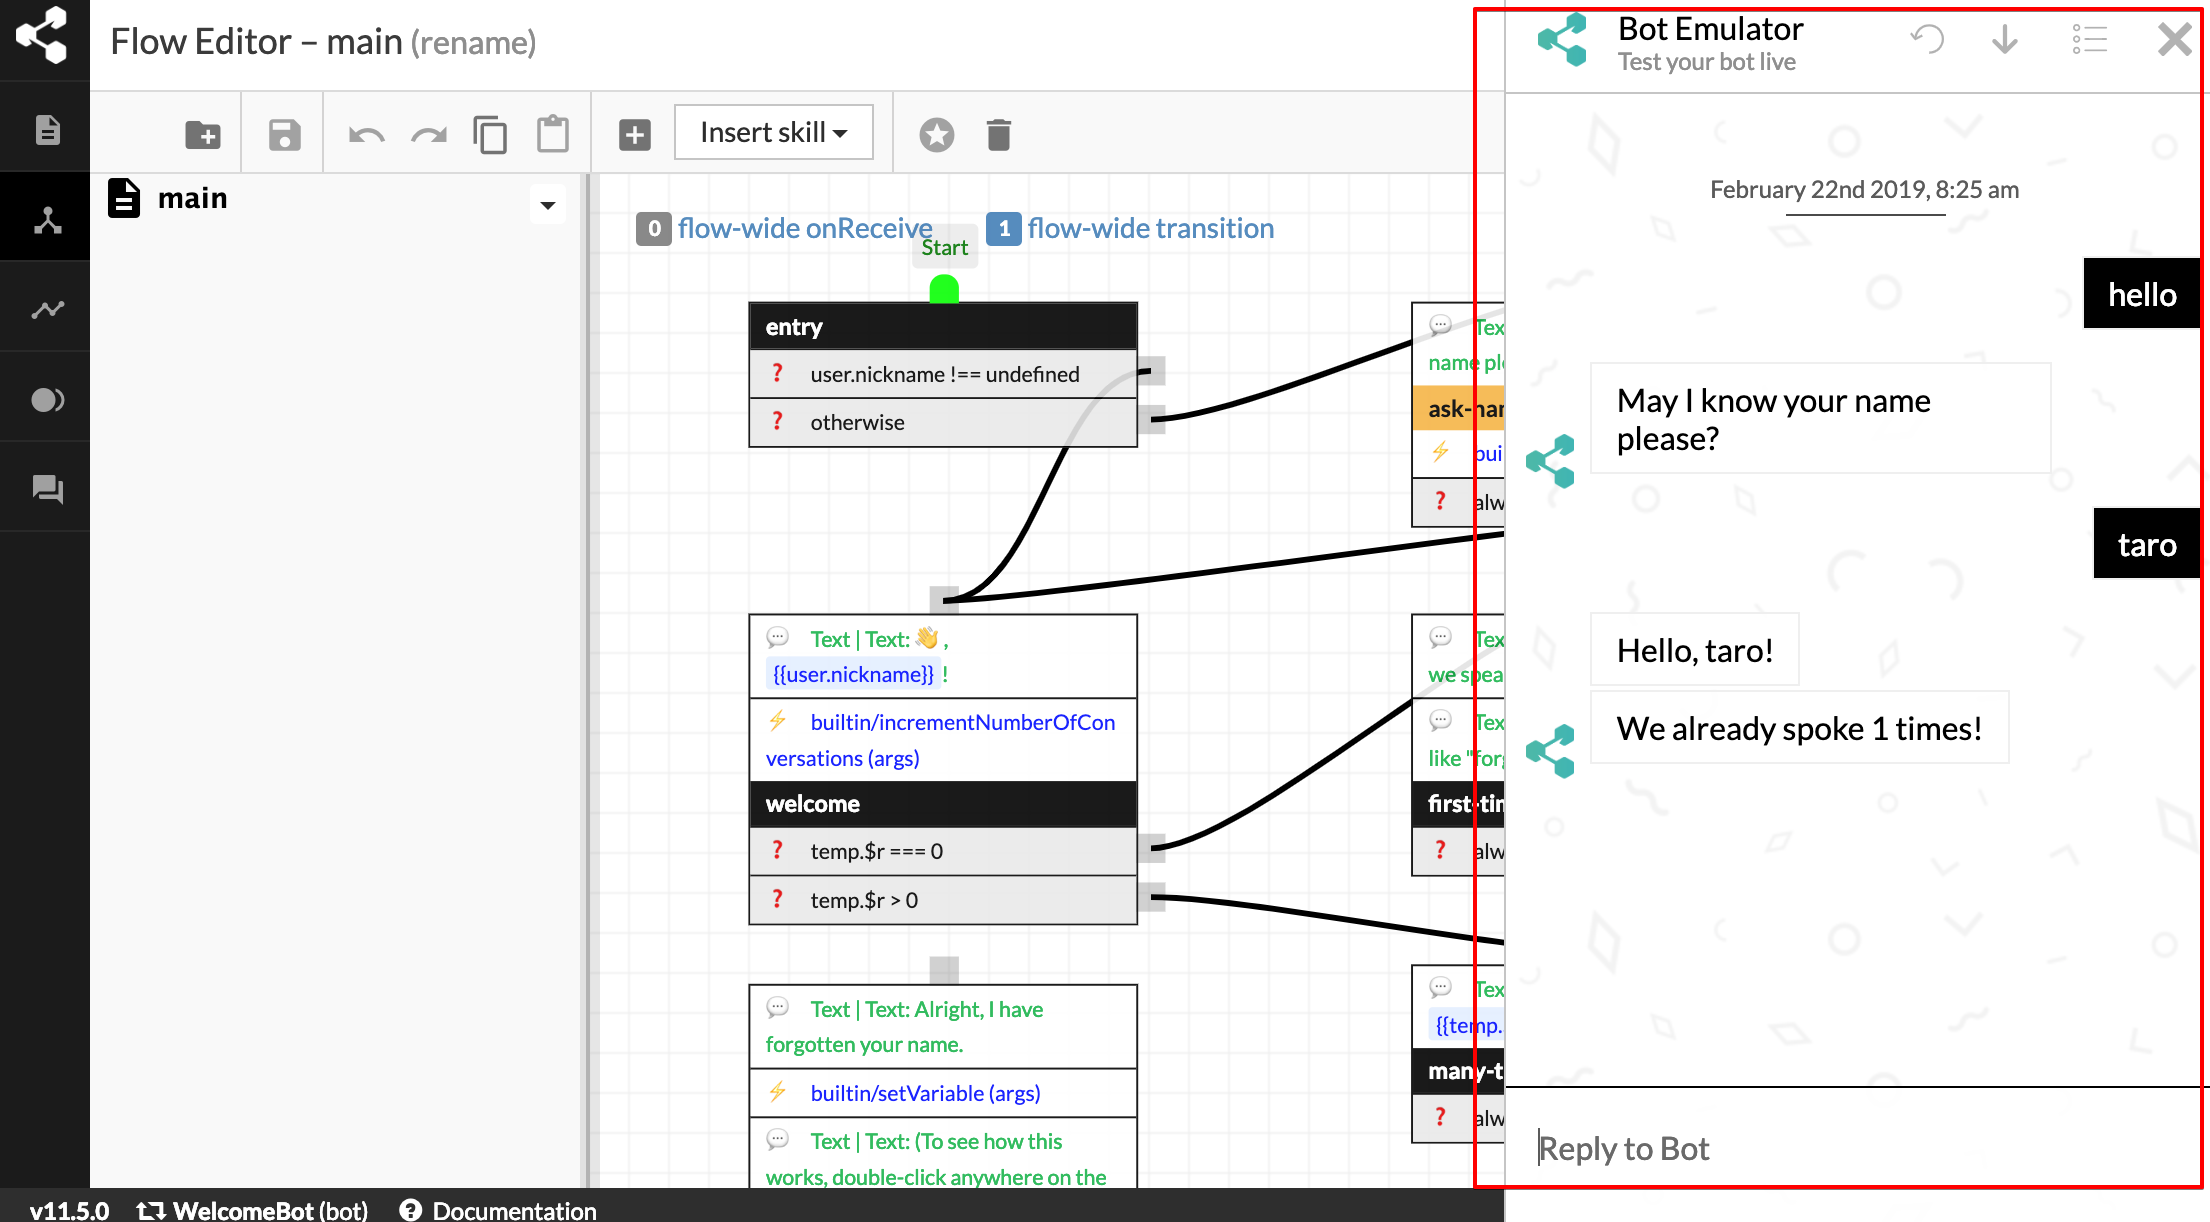Screen dimensions: 2210x1222
Task: Copy the selected node
Action: tap(490, 133)
